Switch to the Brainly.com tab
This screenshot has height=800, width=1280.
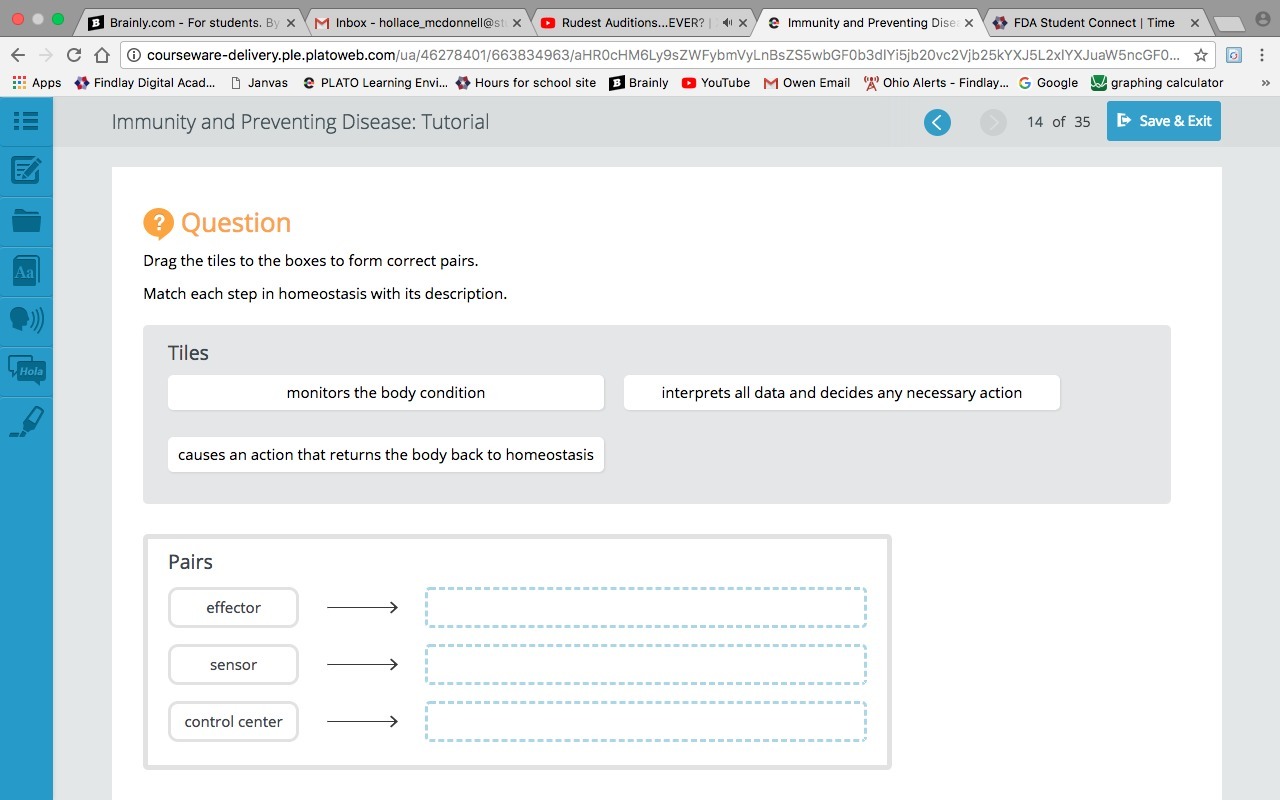[x=190, y=22]
